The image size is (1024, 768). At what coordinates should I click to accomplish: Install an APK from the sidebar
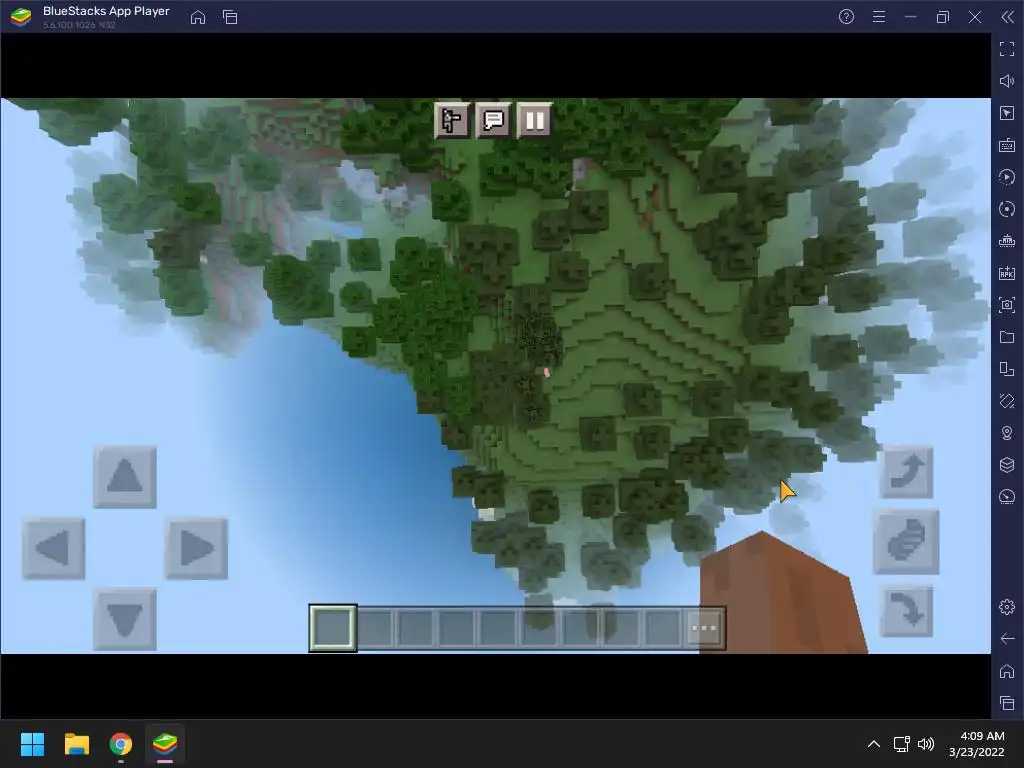1007,273
